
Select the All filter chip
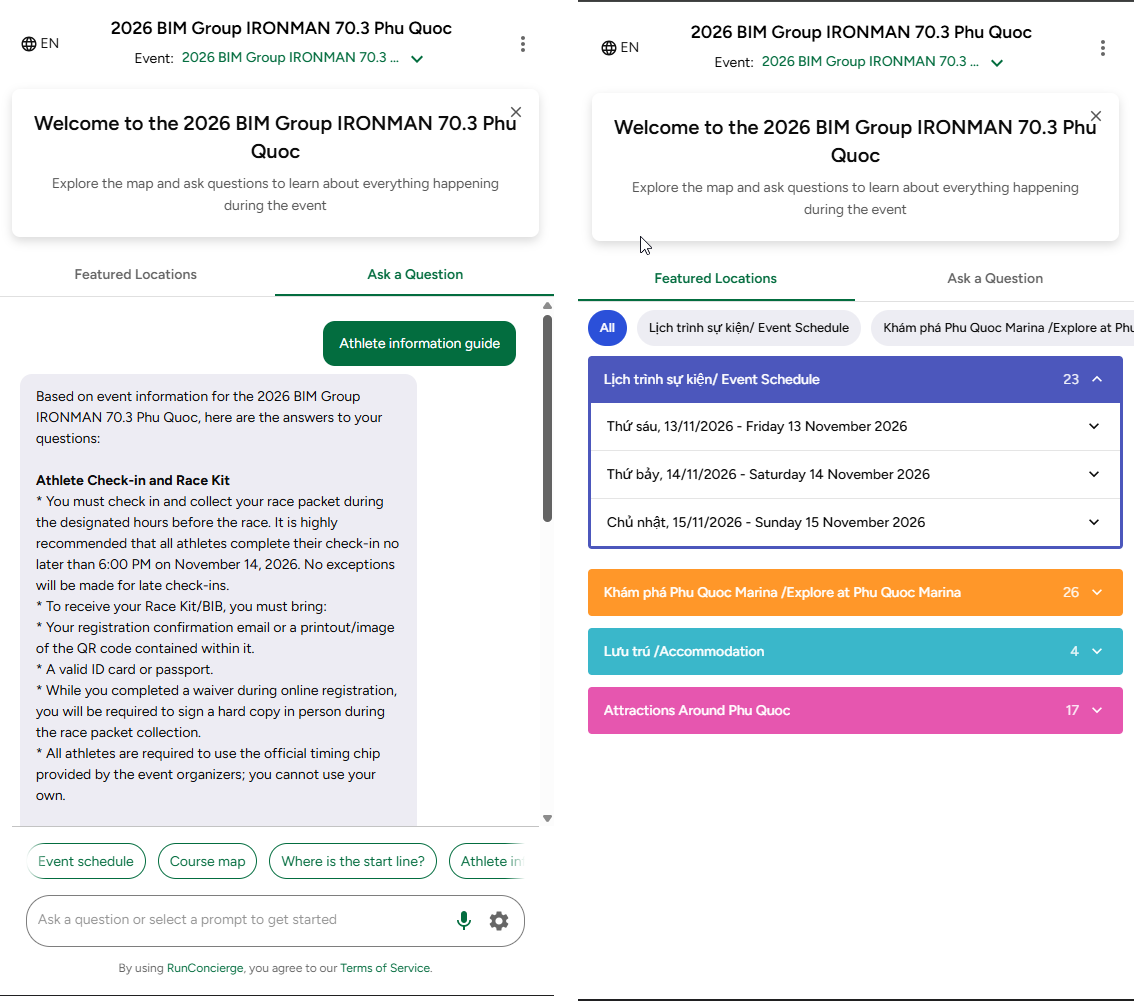[607, 328]
